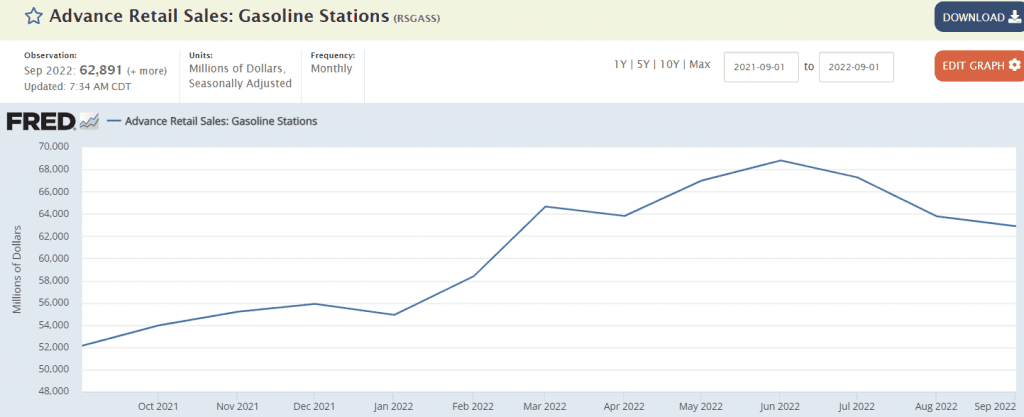
Task: Click the blue legend line marker
Action: tap(114, 121)
